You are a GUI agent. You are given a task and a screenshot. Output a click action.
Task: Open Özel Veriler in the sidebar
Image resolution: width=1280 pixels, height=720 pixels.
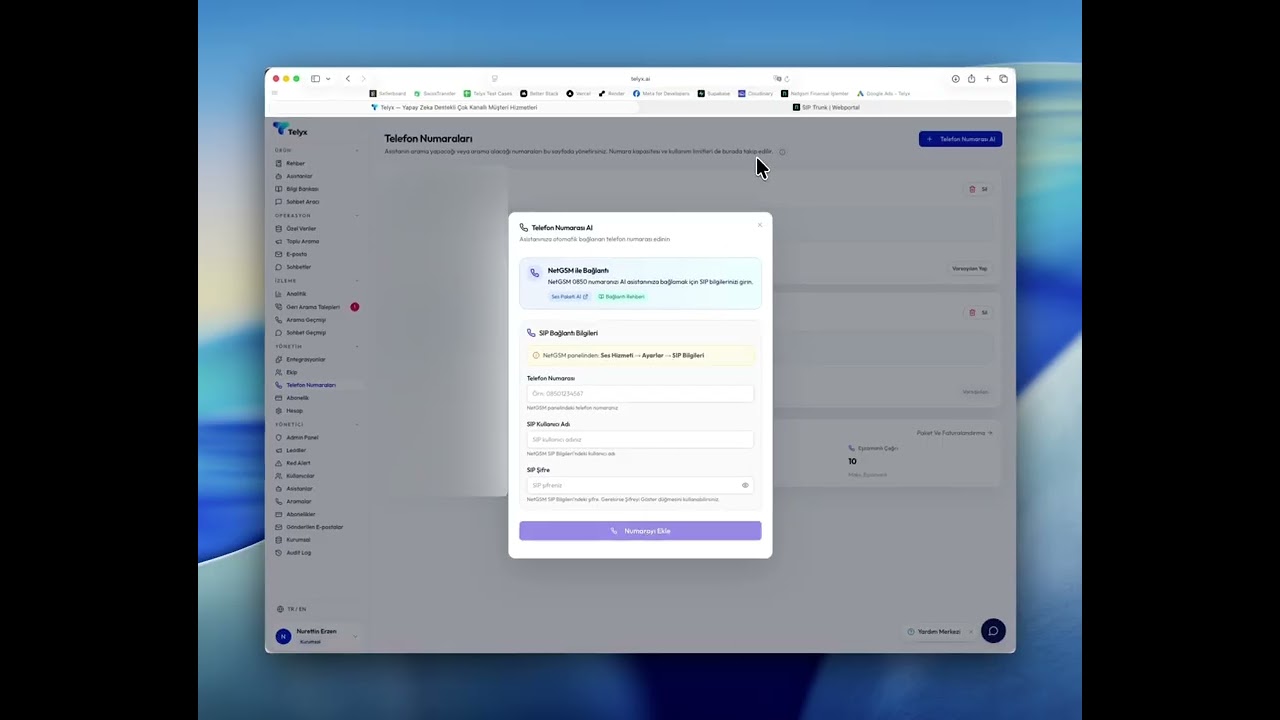(301, 228)
